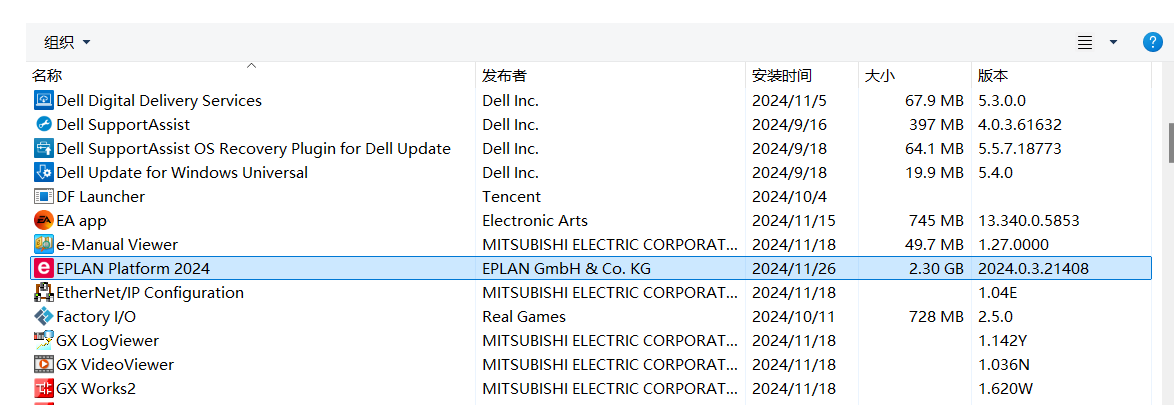Screen dimensions: 1174x405
Task: Sort by 安装时间 column header
Action: coord(782,76)
